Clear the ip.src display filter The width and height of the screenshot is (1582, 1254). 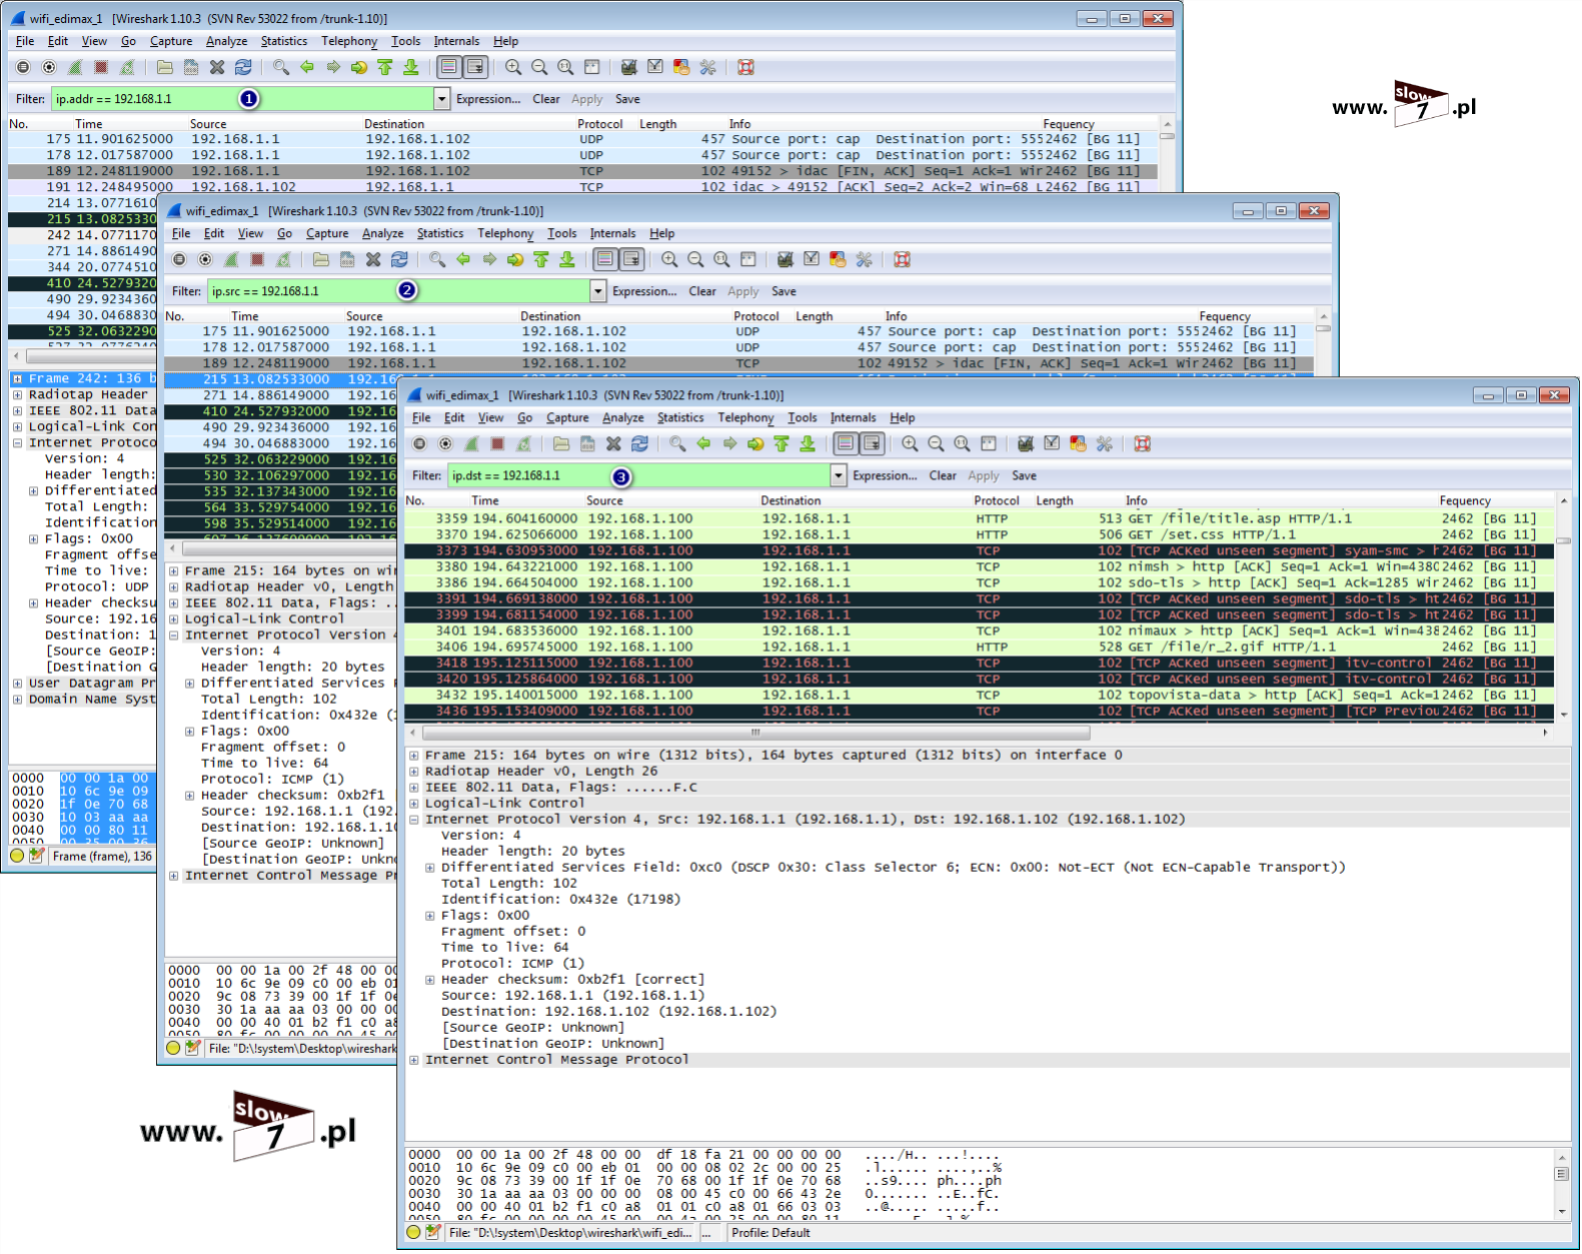coord(702,292)
